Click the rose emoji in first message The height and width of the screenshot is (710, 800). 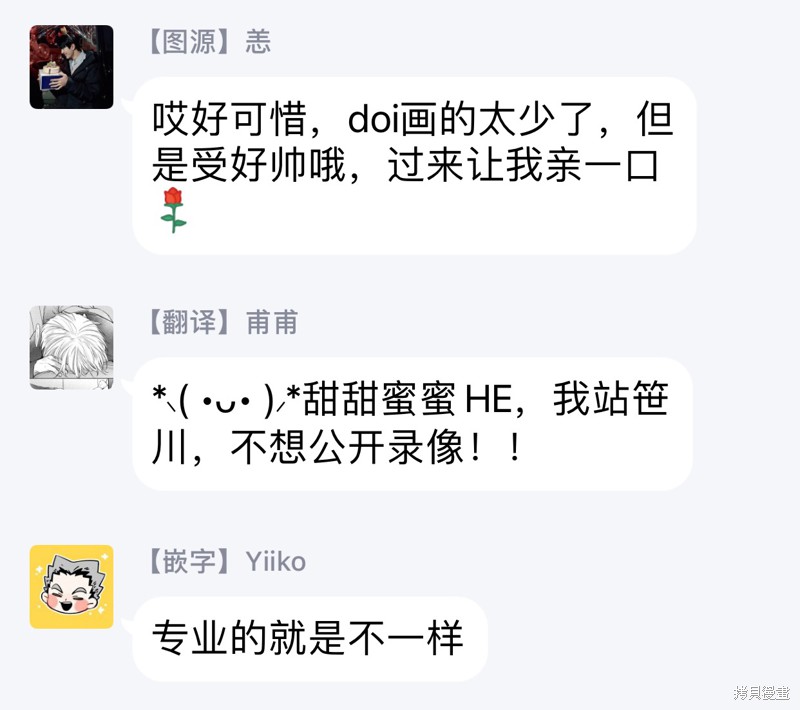(173, 210)
